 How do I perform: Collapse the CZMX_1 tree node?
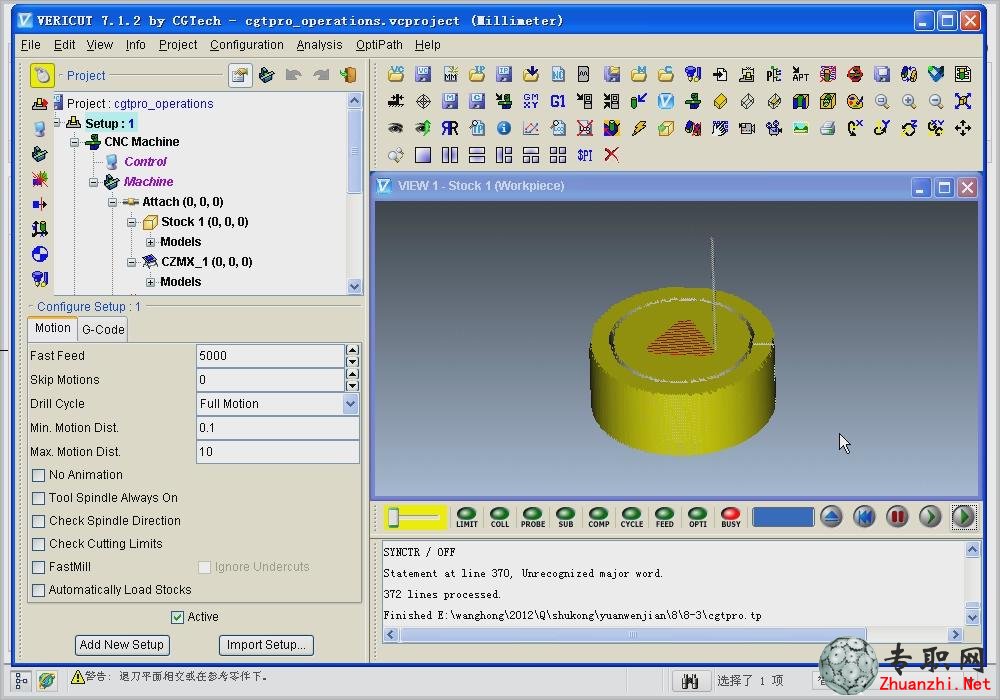click(x=131, y=262)
